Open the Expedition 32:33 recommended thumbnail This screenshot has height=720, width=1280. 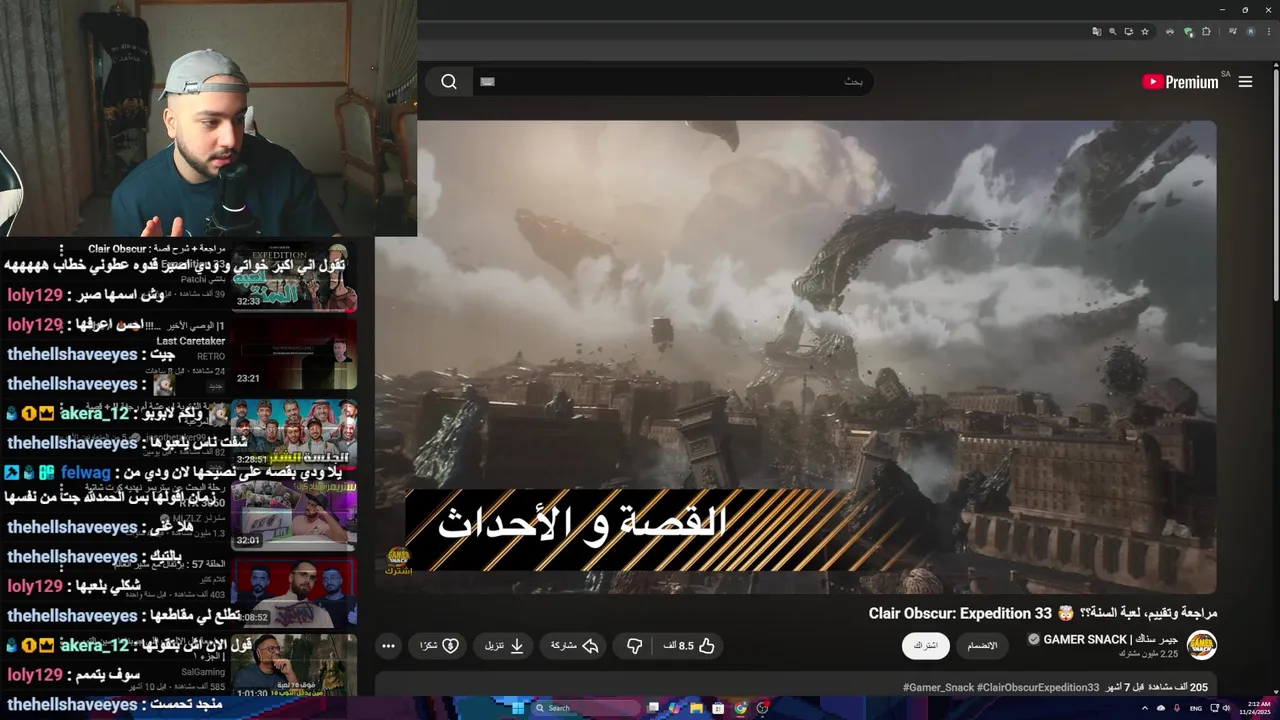click(x=294, y=276)
